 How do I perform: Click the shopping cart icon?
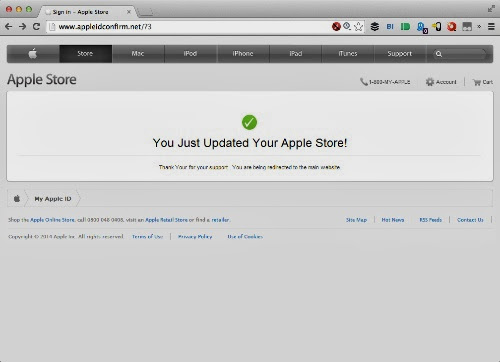(477, 82)
